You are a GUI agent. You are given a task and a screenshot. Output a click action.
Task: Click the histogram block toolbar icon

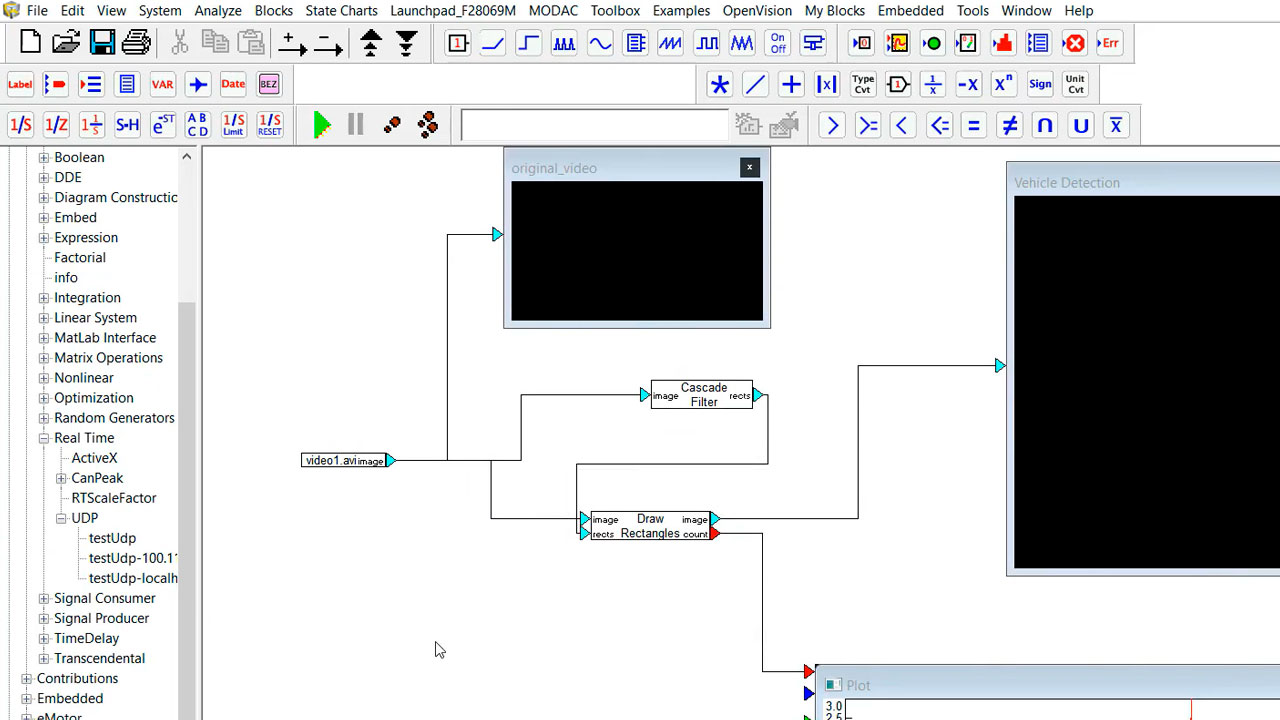(x=1002, y=44)
